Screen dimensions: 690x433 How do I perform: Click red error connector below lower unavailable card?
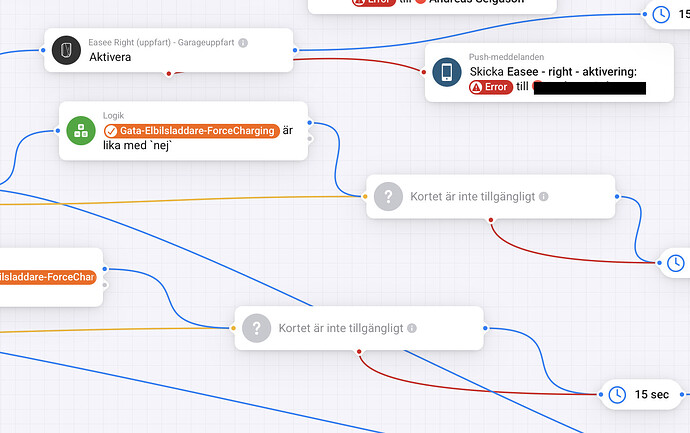click(x=359, y=352)
